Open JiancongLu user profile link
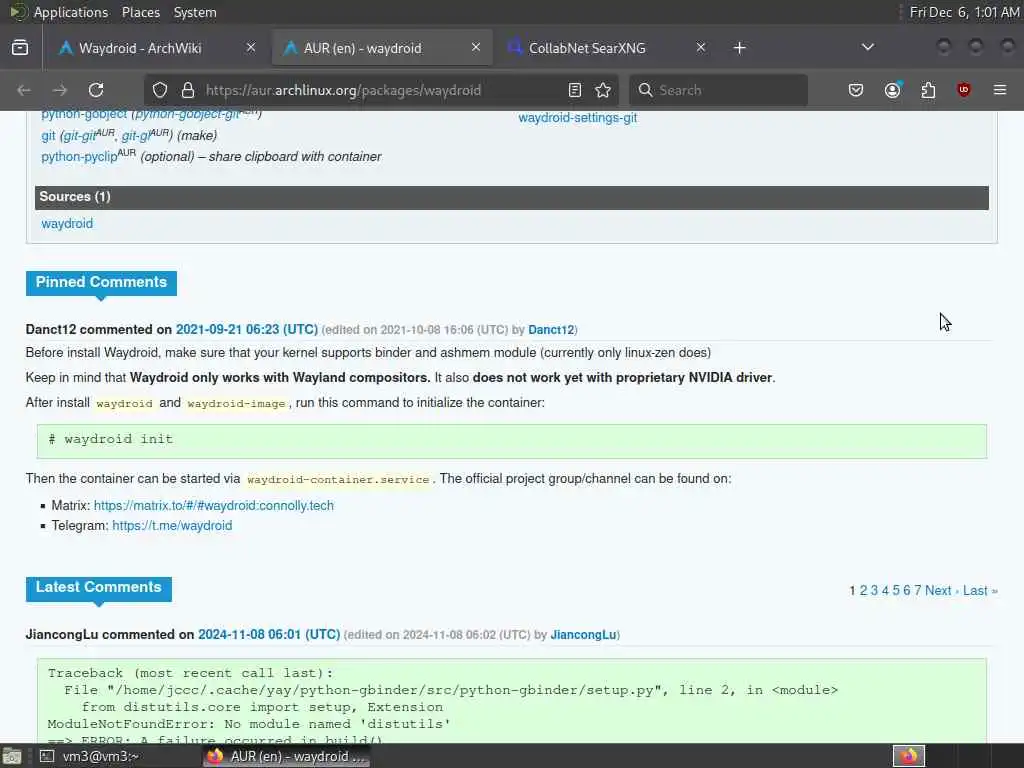Image resolution: width=1024 pixels, height=768 pixels. pyautogui.click(x=583, y=635)
